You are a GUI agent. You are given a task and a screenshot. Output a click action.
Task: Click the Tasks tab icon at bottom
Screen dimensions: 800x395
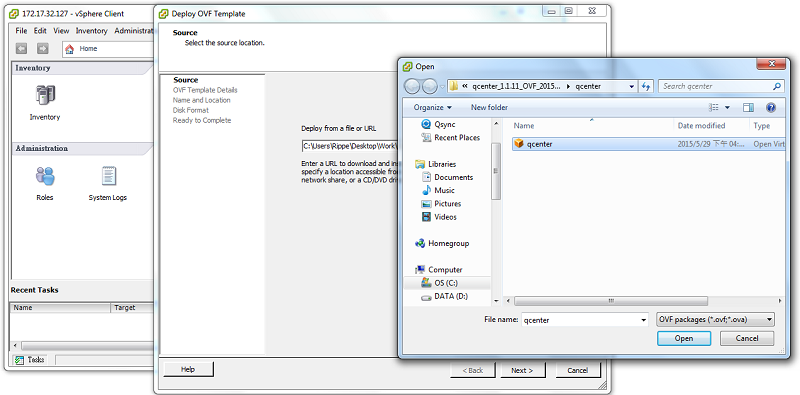coord(19,360)
